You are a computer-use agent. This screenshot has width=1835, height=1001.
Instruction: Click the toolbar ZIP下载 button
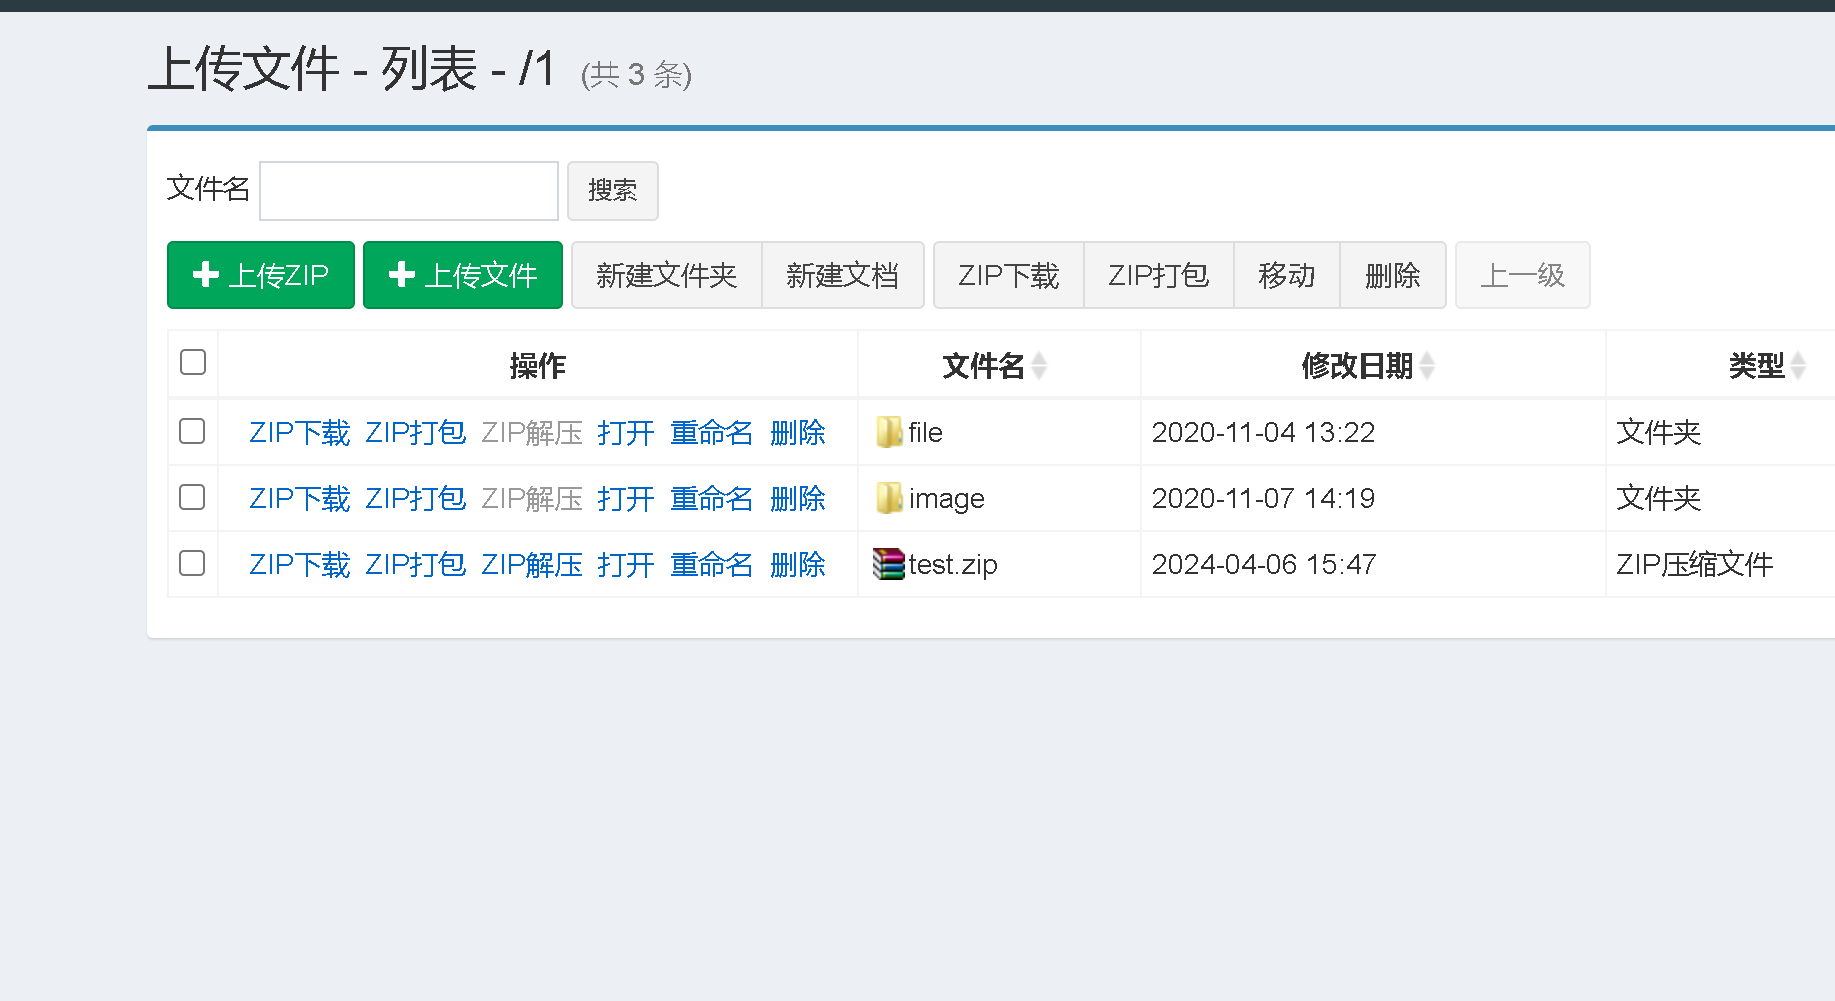(1009, 275)
